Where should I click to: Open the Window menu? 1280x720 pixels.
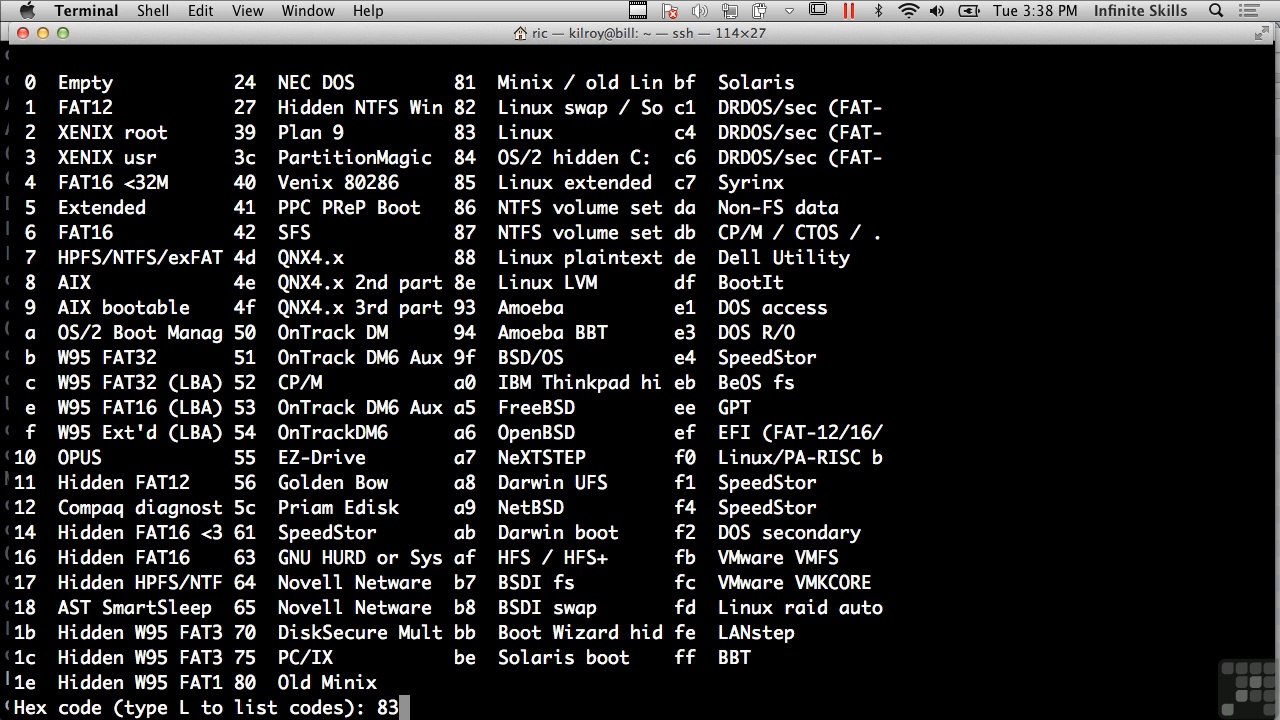pyautogui.click(x=308, y=11)
